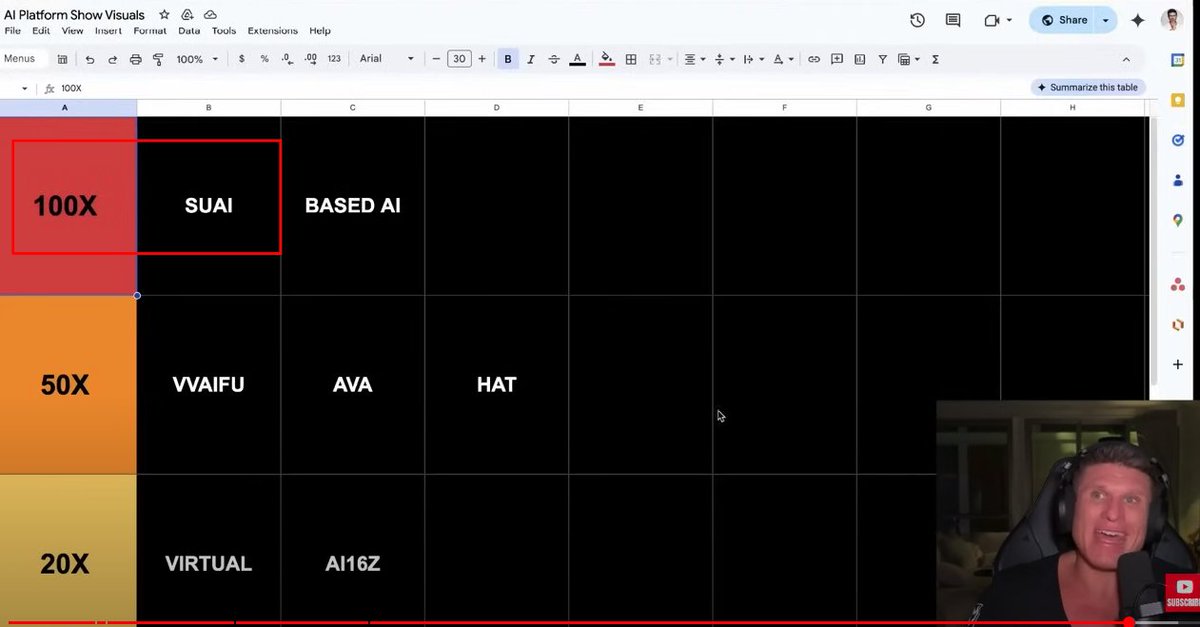The height and width of the screenshot is (627, 1200).
Task: Click the Share button
Action: coord(1063,20)
